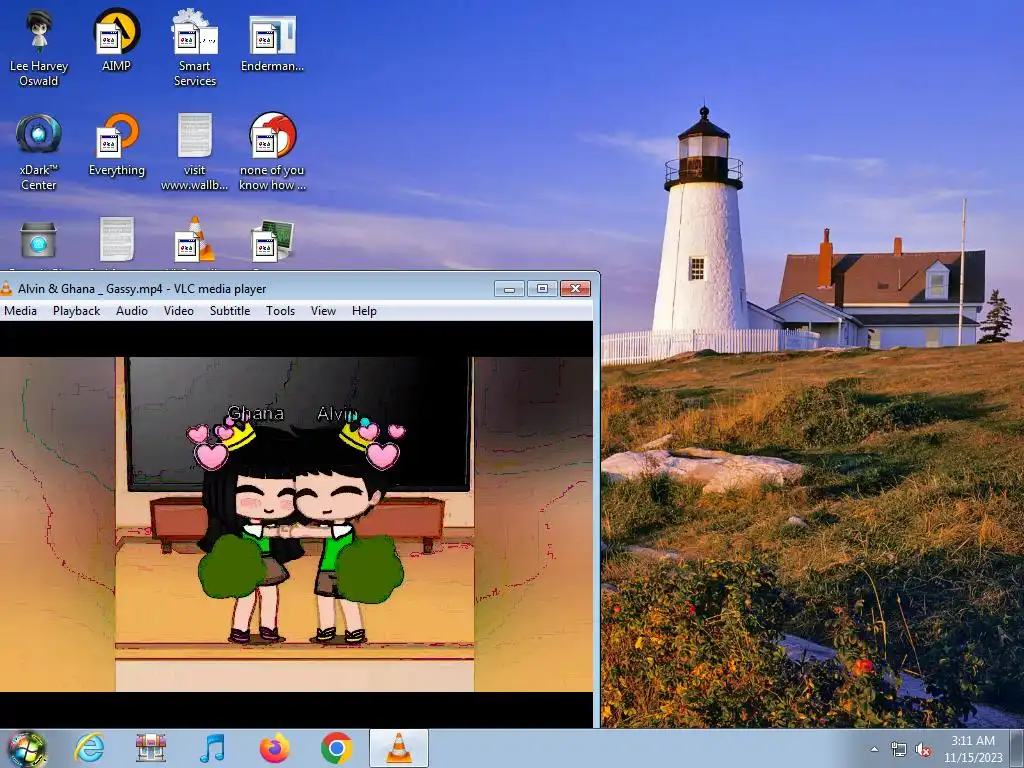This screenshot has height=768, width=1024.
Task: Click the VLC video playback area
Action: [x=296, y=524]
